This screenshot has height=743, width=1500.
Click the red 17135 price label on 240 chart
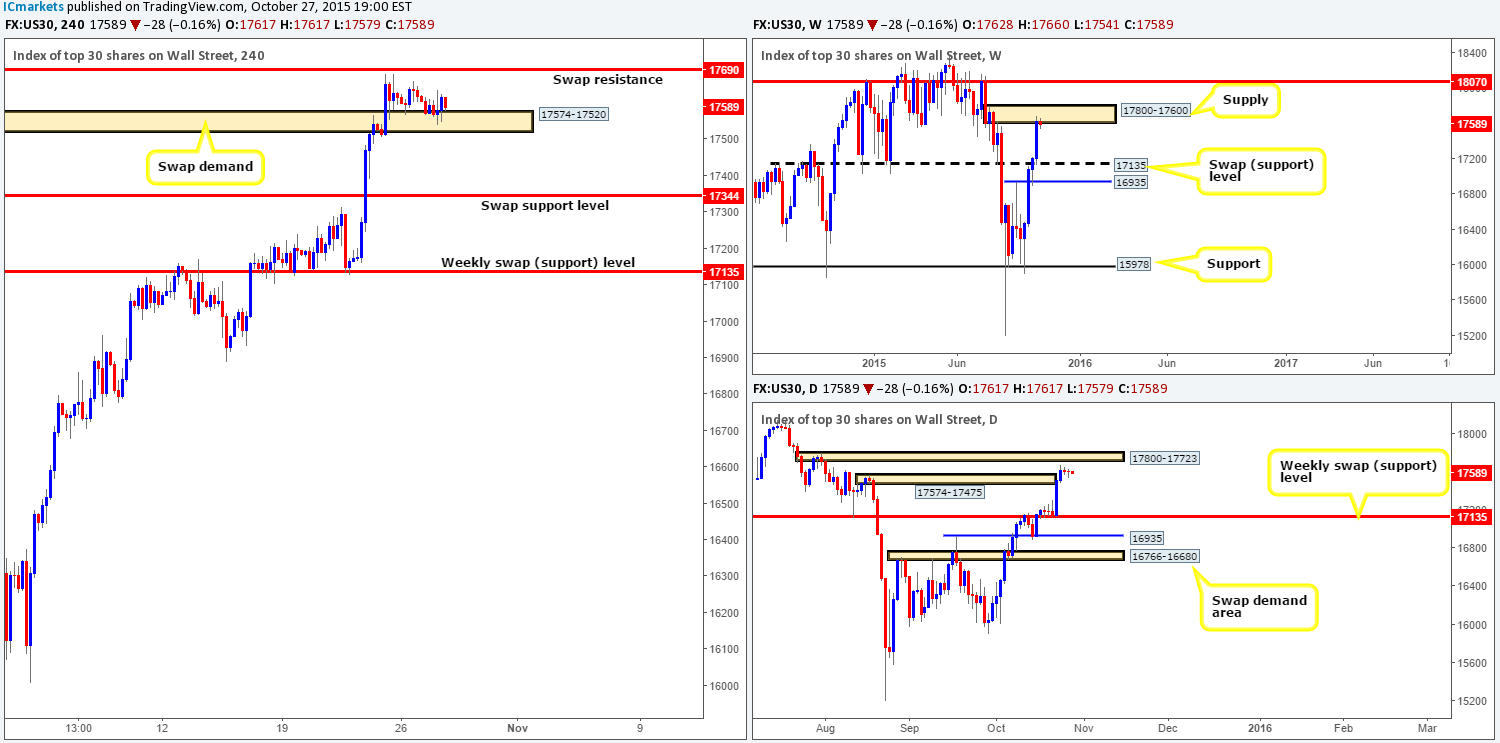(724, 271)
